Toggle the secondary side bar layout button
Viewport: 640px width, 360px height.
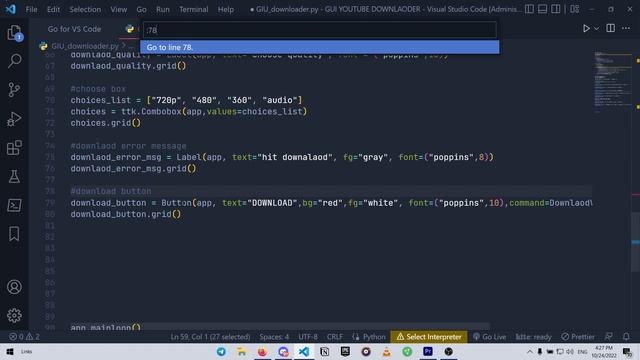(556, 9)
